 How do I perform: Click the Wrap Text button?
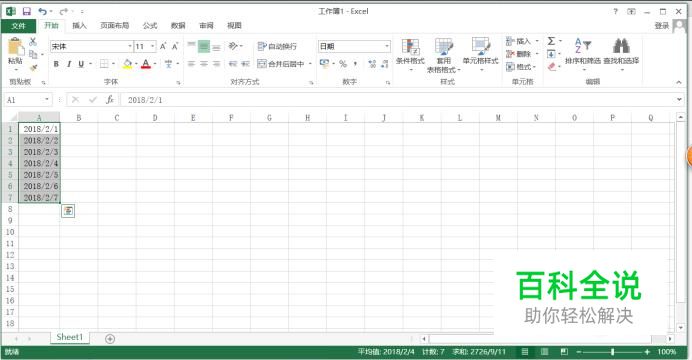(x=277, y=46)
